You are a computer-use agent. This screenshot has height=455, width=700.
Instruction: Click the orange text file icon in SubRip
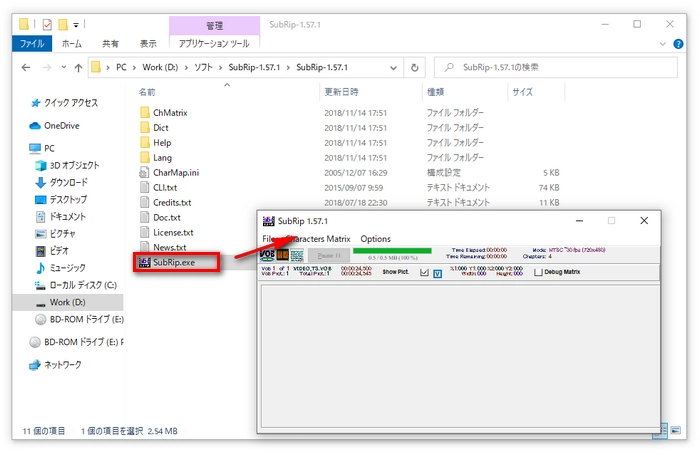282,255
